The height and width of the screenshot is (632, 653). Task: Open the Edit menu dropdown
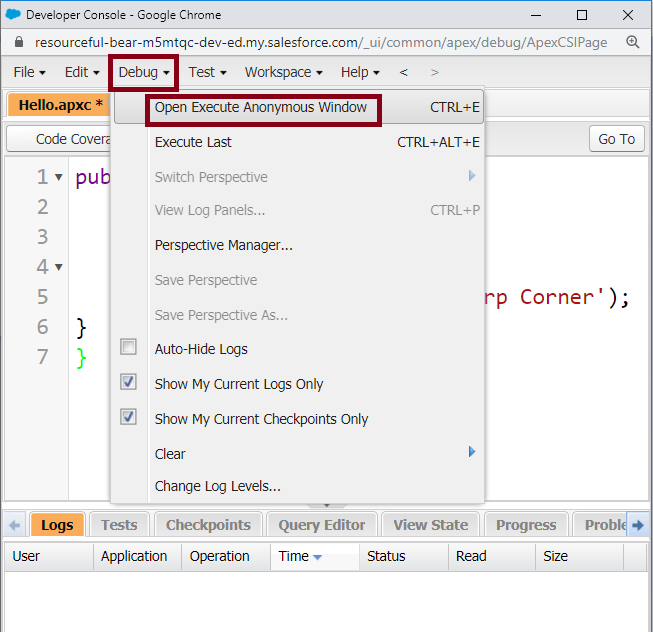(82, 72)
